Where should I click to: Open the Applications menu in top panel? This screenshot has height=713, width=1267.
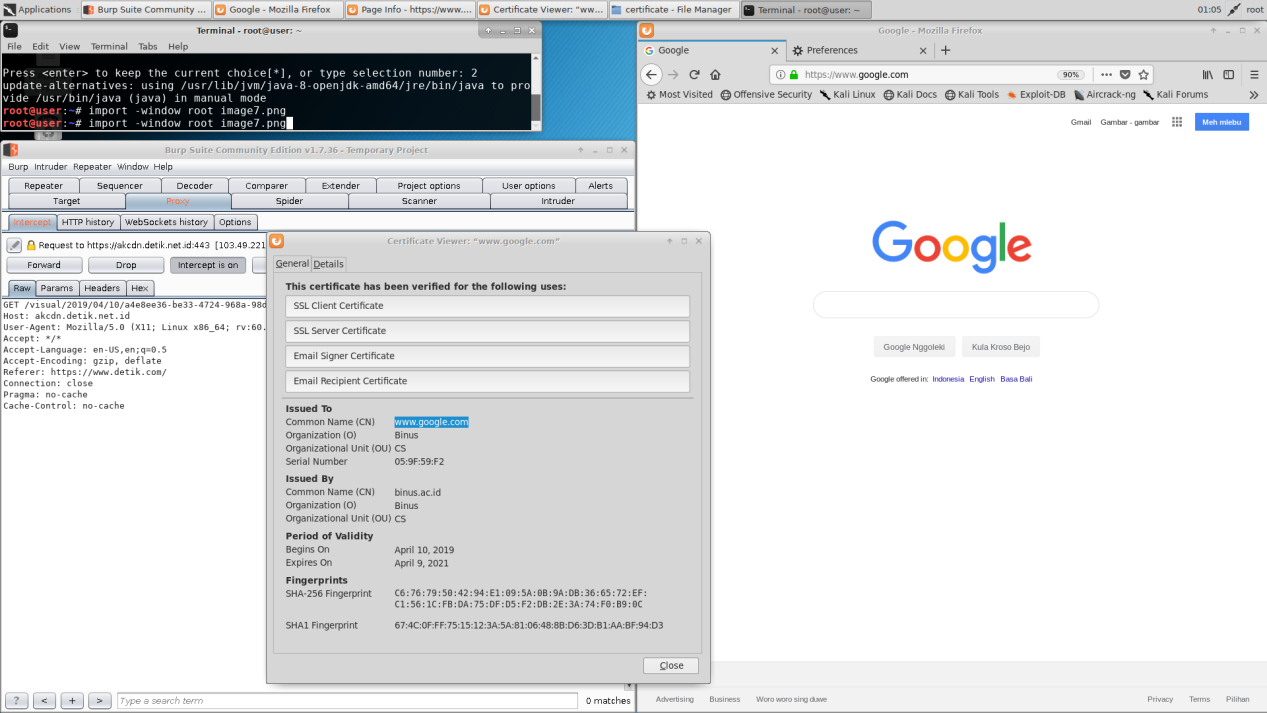coord(38,9)
